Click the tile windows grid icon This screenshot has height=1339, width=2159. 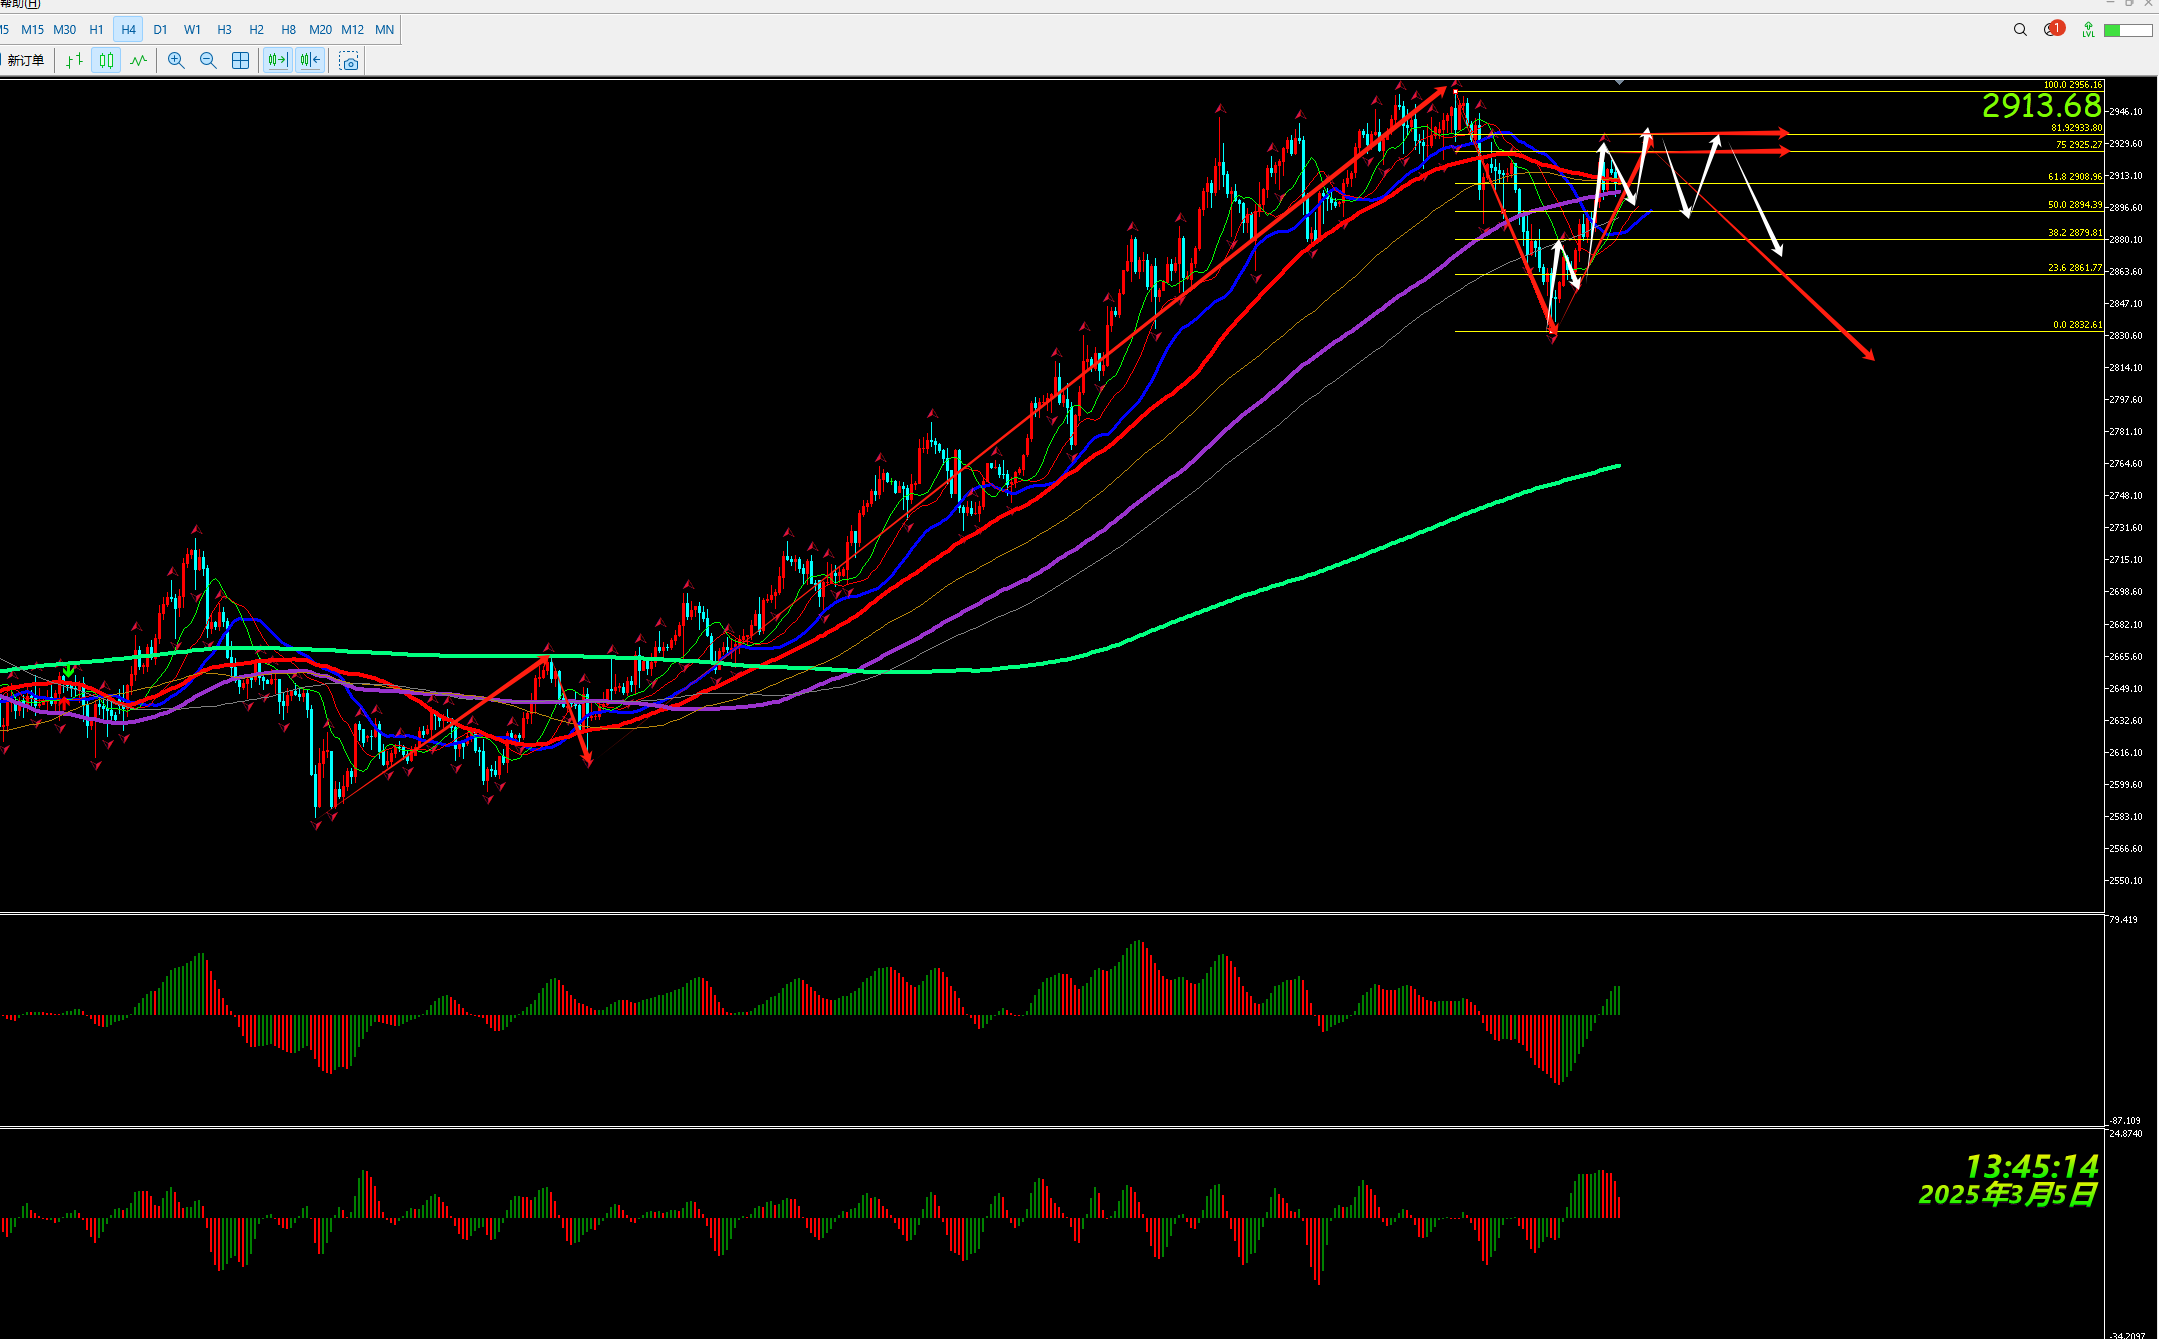tap(240, 61)
